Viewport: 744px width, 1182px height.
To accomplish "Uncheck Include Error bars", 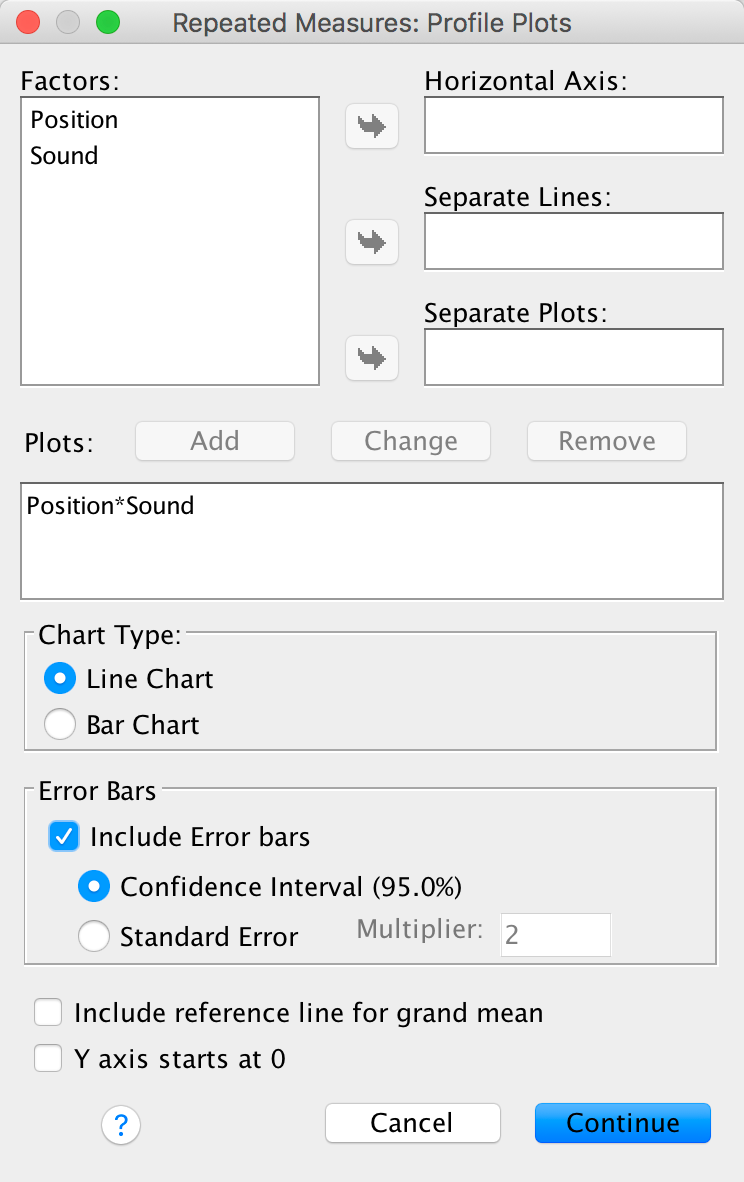I will [65, 836].
